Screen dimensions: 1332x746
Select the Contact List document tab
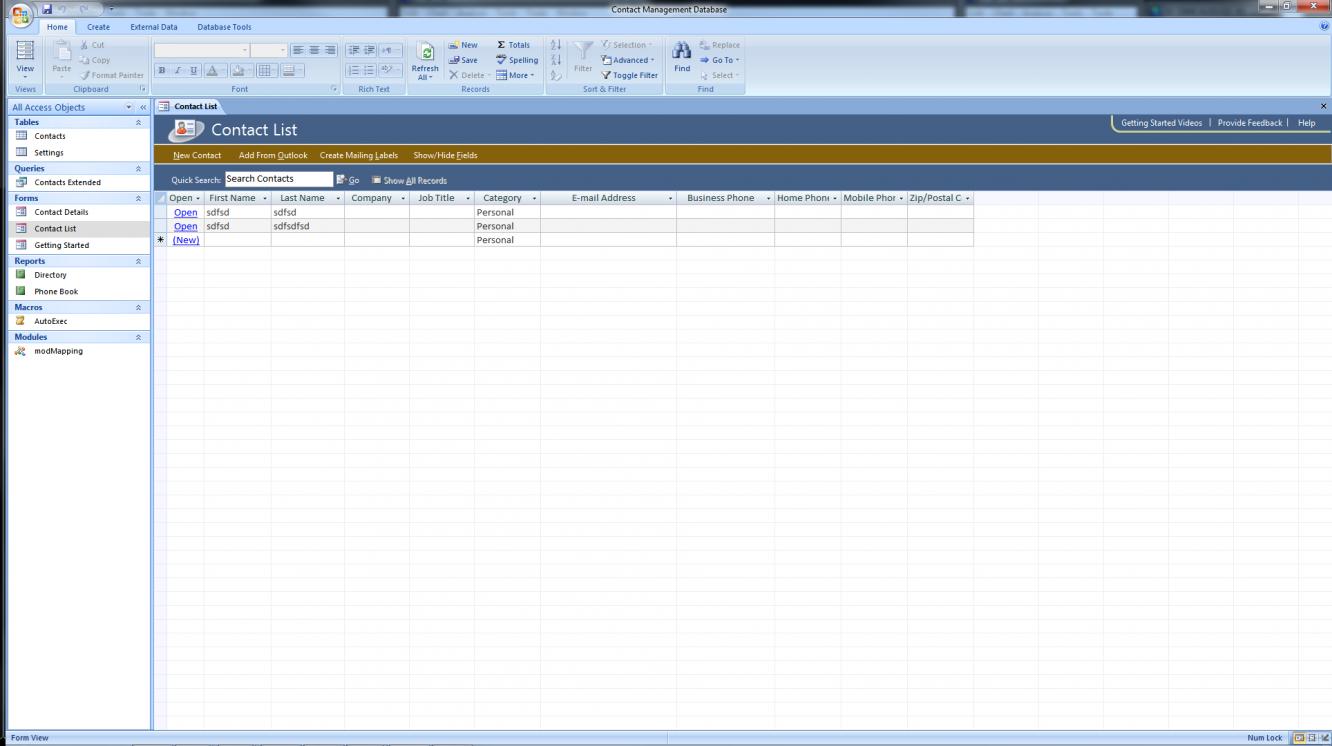tap(189, 106)
